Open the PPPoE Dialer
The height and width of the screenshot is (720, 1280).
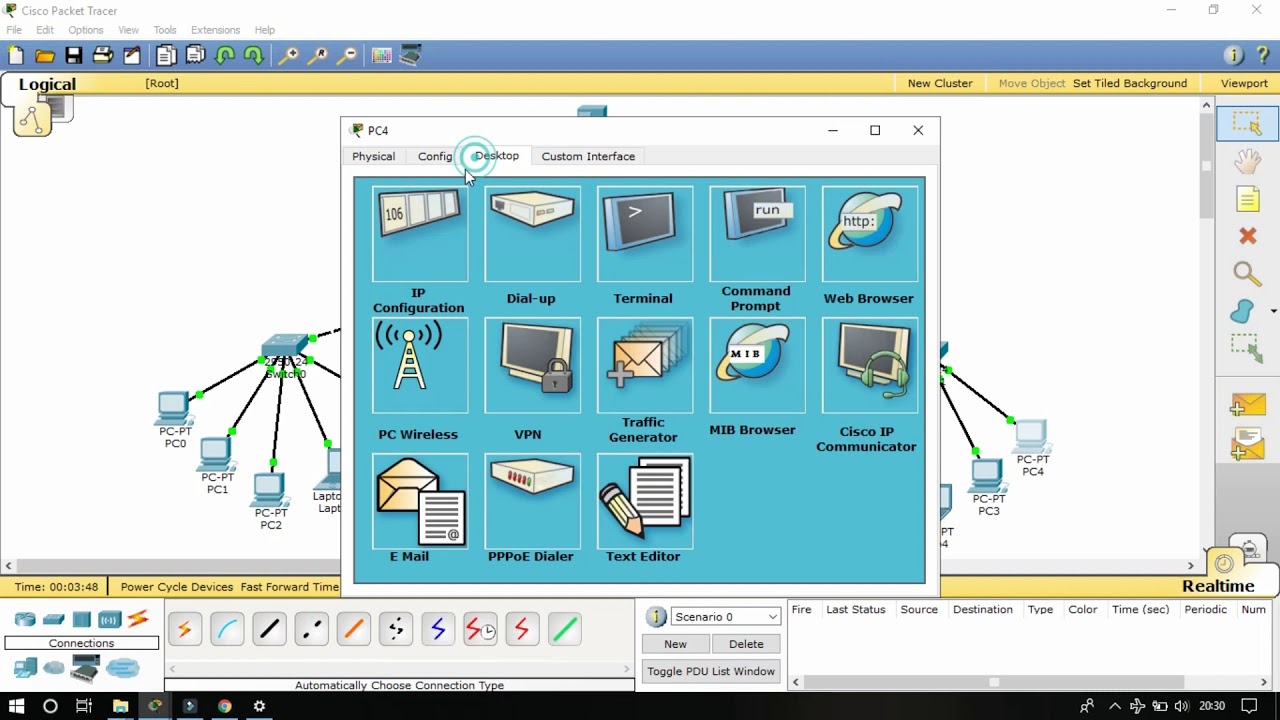(532, 501)
